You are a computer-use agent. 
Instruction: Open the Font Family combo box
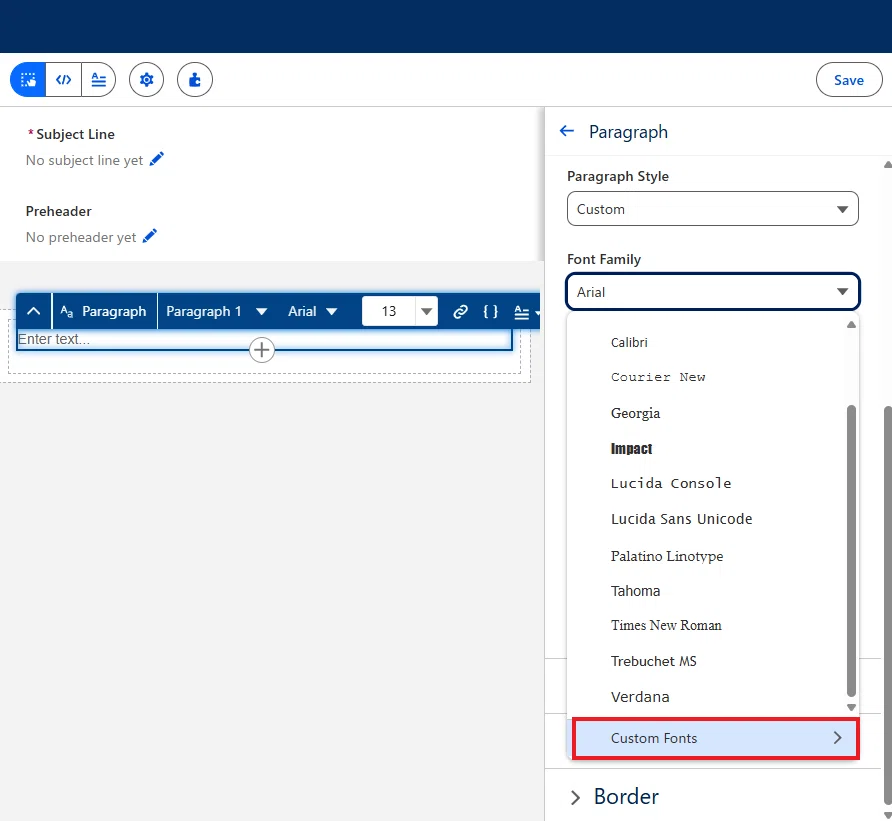712,292
